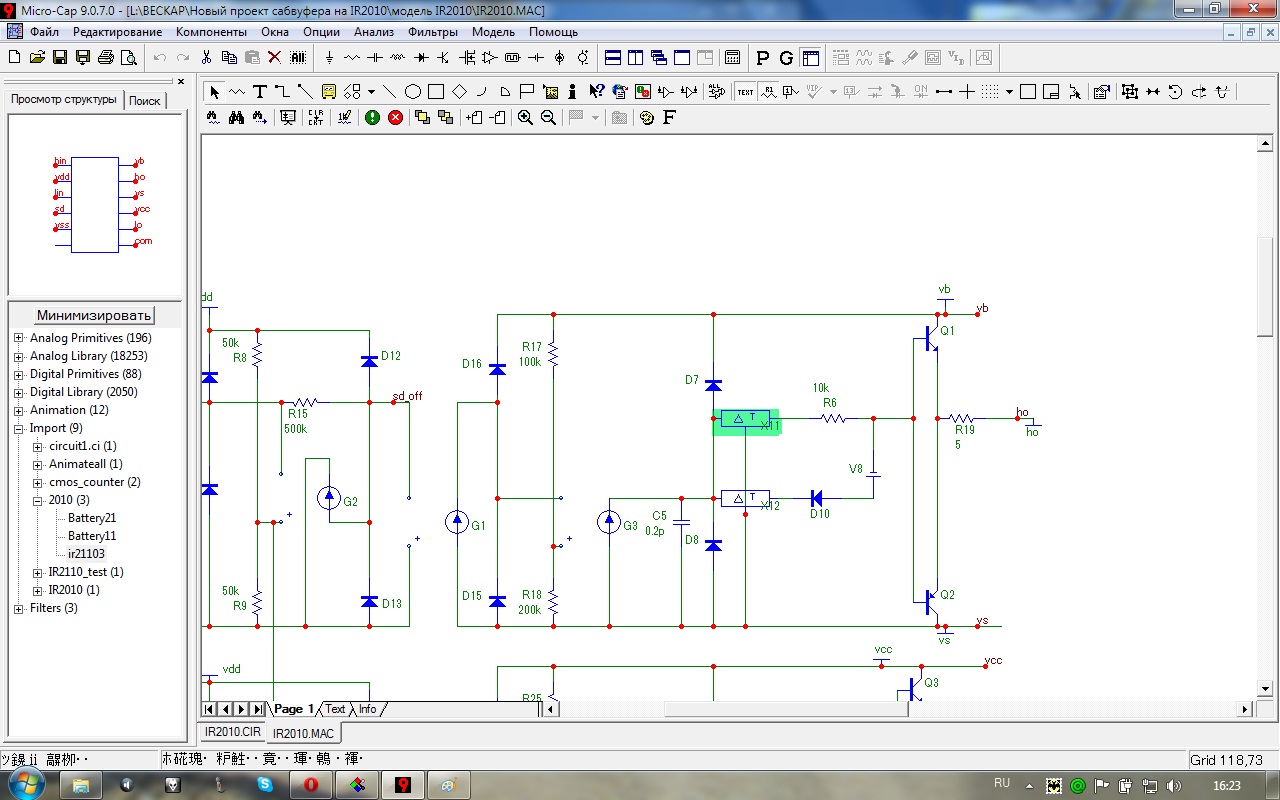Click the horizontal scrollbar thumb
This screenshot has height=800, width=1280.
(x=786, y=709)
